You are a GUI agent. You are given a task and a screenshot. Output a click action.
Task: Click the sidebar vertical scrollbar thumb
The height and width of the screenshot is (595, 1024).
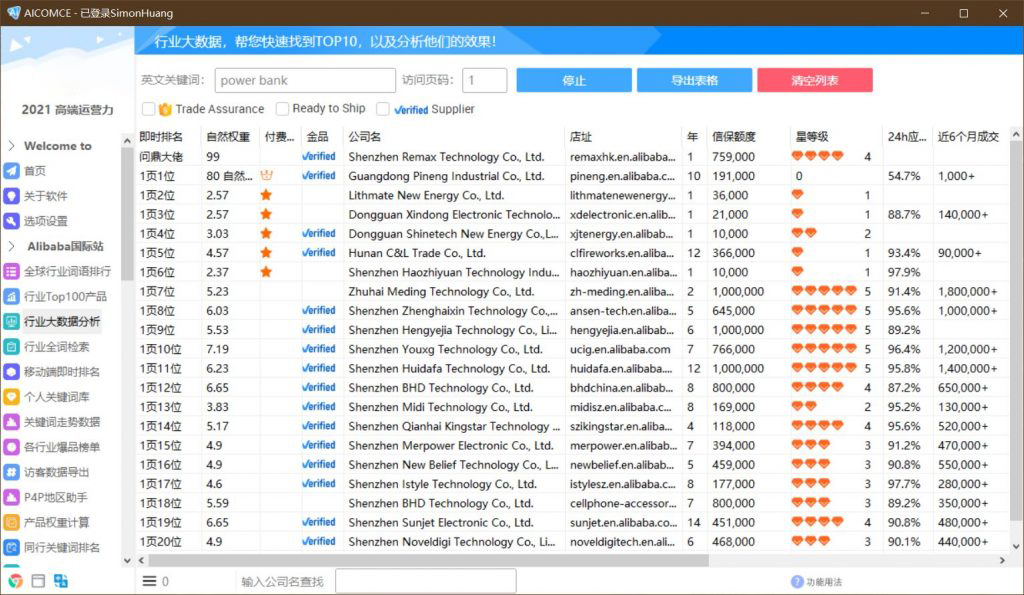pos(127,216)
